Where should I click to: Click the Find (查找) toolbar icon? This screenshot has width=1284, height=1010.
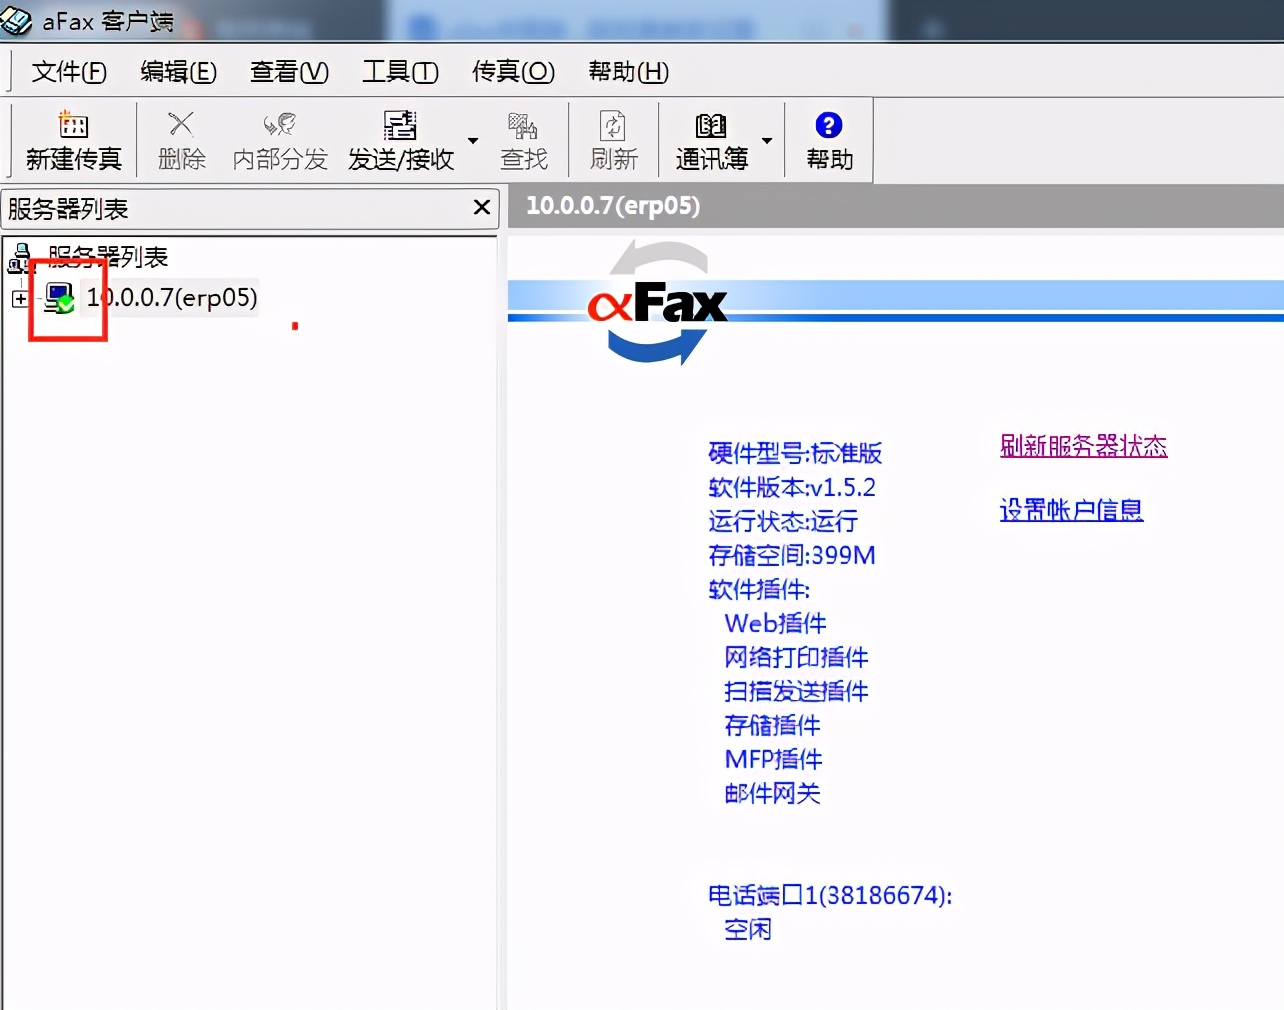pyautogui.click(x=523, y=124)
